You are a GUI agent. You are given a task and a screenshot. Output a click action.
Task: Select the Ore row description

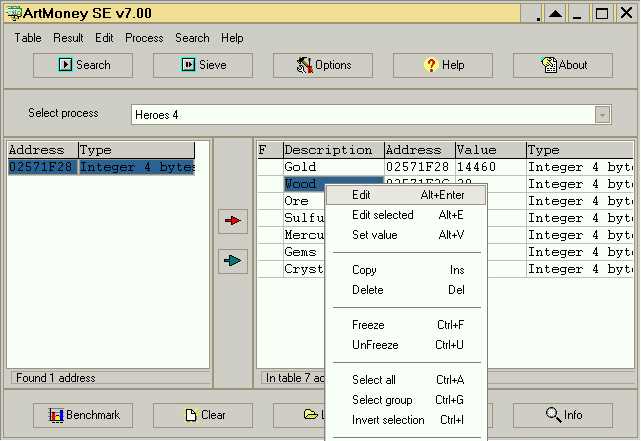(x=304, y=201)
